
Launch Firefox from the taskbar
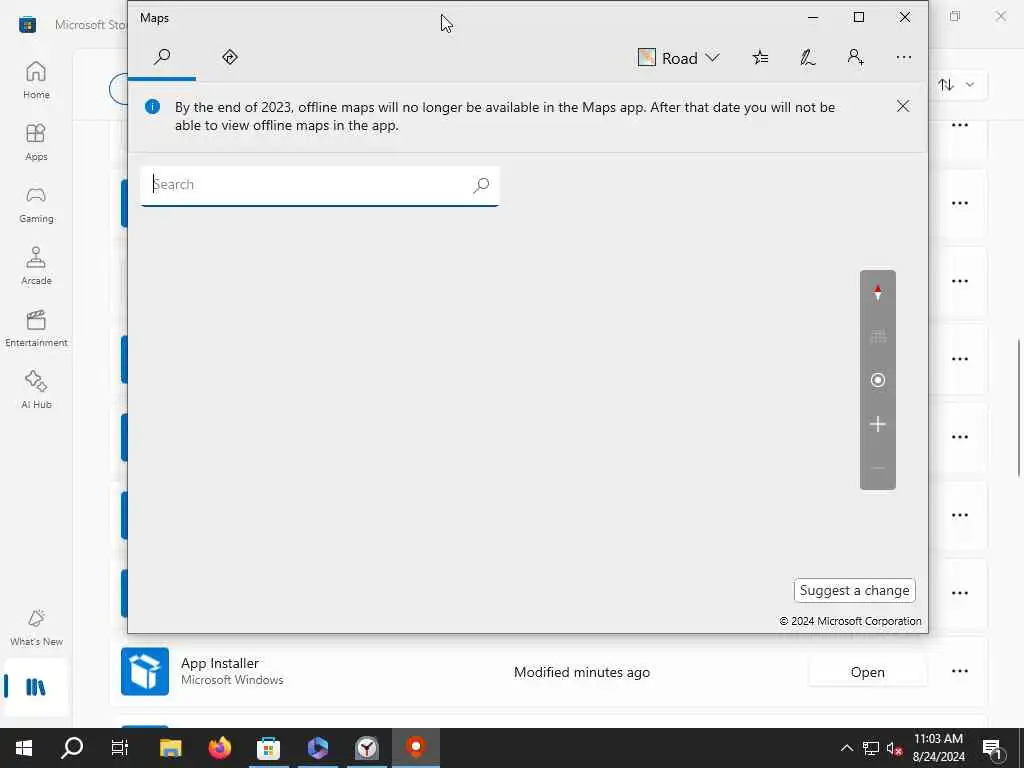[x=220, y=748]
